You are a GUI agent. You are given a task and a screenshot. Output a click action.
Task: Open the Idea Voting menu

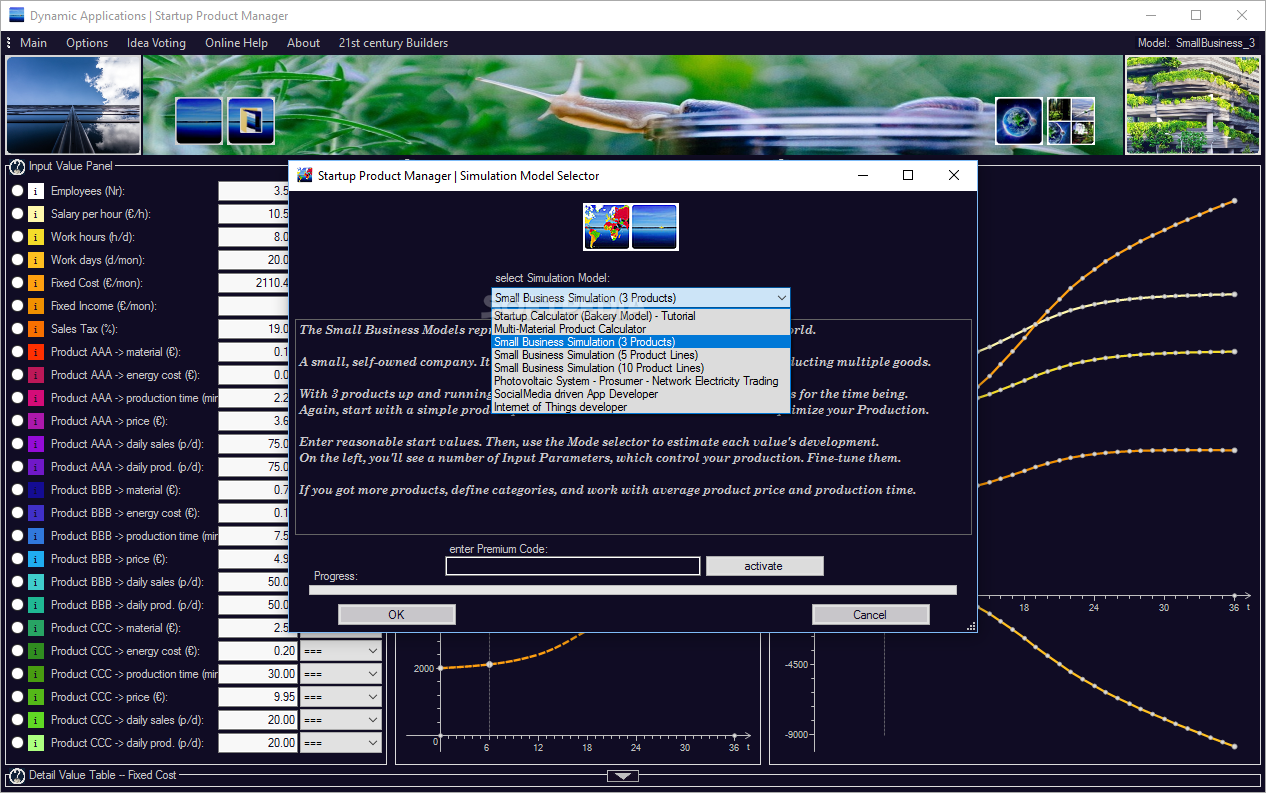point(156,43)
